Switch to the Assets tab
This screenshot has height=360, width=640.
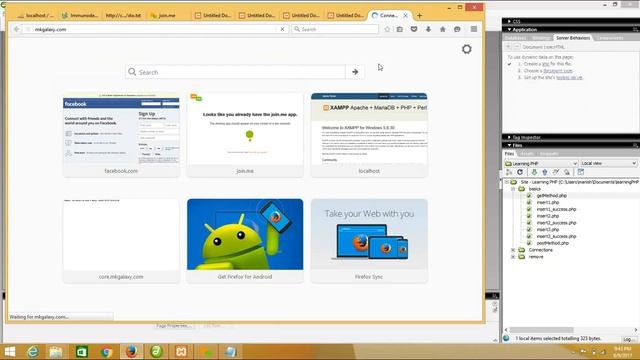point(527,154)
